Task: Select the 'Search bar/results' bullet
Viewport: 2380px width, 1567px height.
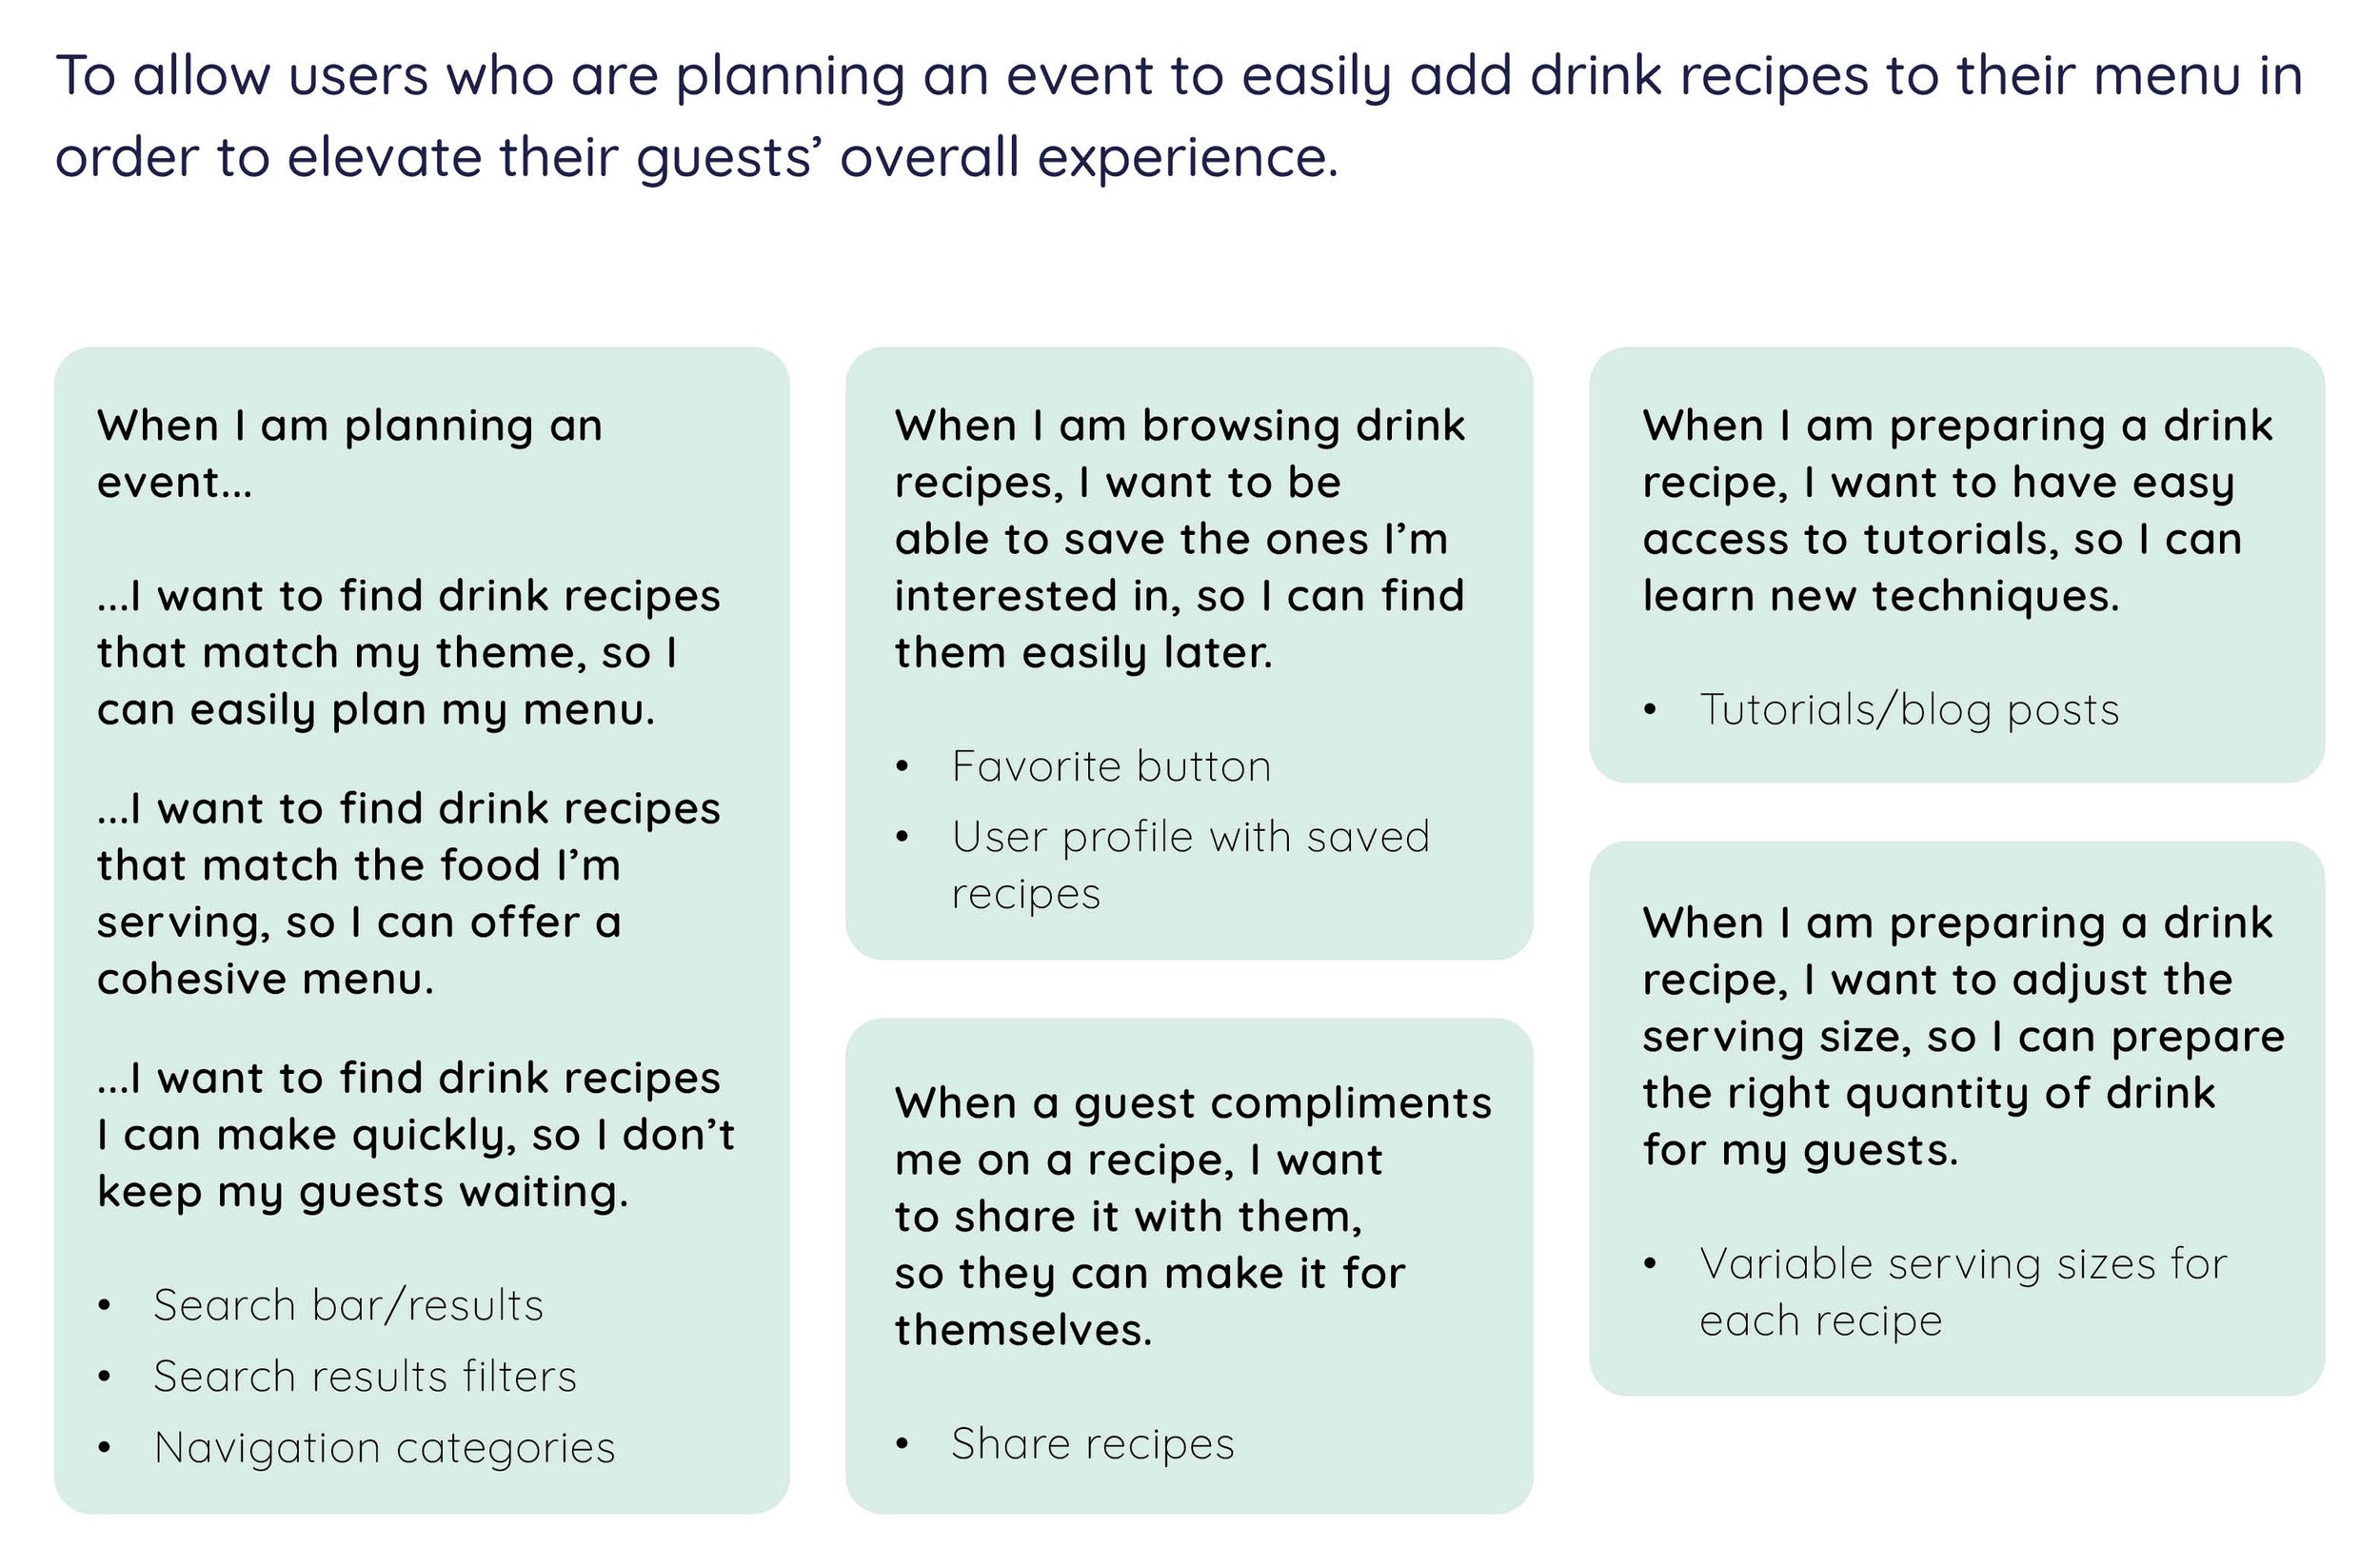Action: click(348, 1306)
